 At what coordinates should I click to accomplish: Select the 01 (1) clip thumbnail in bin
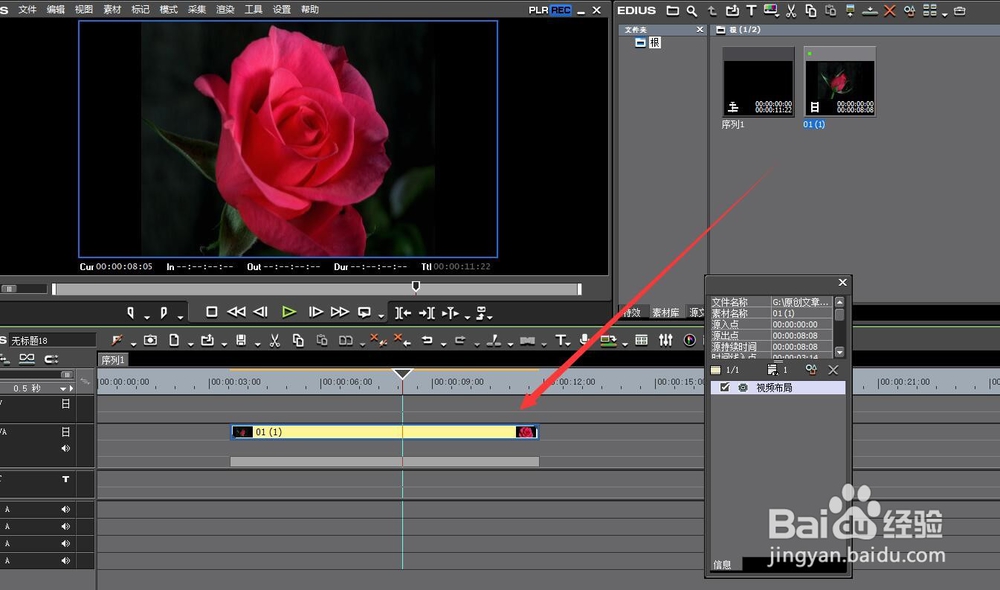coord(840,81)
